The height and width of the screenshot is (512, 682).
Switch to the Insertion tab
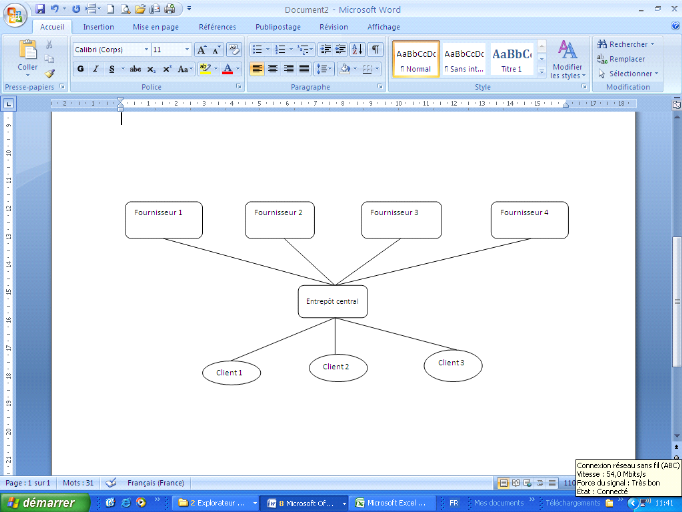pos(99,27)
